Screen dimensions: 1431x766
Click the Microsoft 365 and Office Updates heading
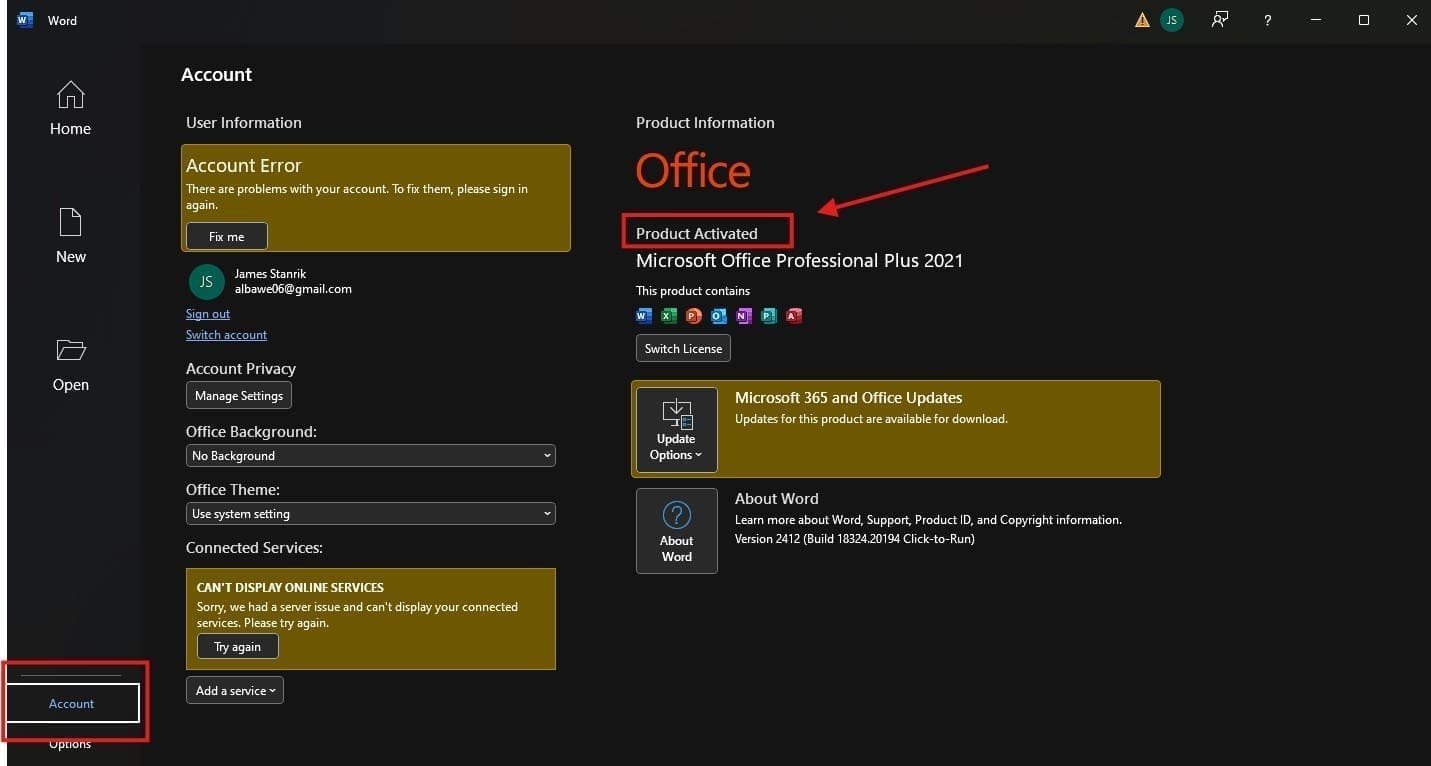[x=849, y=398]
